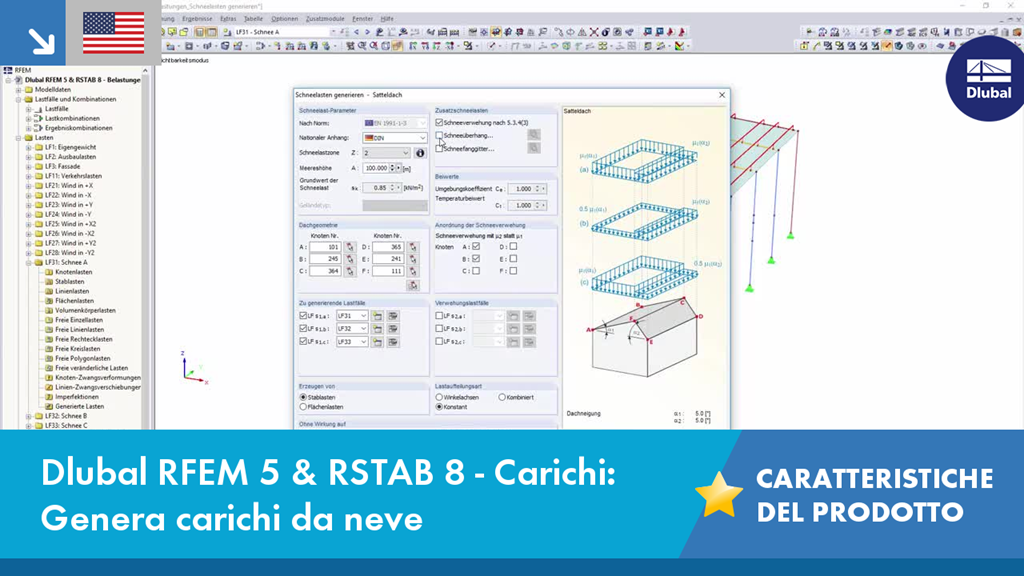
Task: Pick node A graphically with its select icon
Action: click(350, 247)
